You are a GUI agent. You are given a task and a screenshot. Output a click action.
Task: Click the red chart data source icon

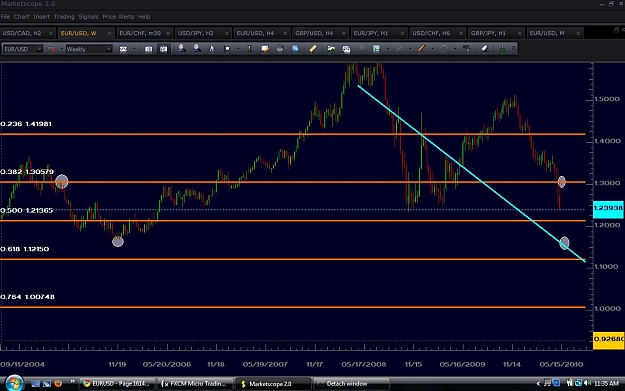point(51,49)
